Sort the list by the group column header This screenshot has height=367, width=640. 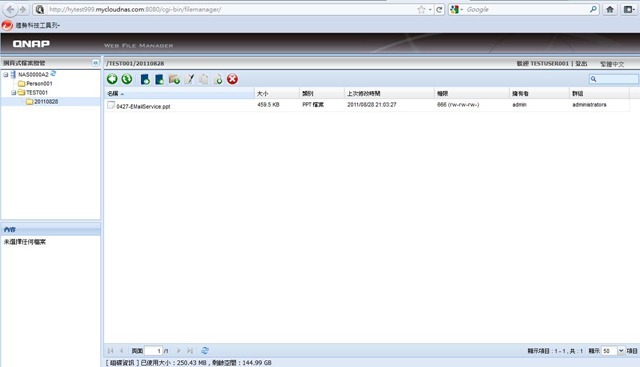[x=599, y=93]
